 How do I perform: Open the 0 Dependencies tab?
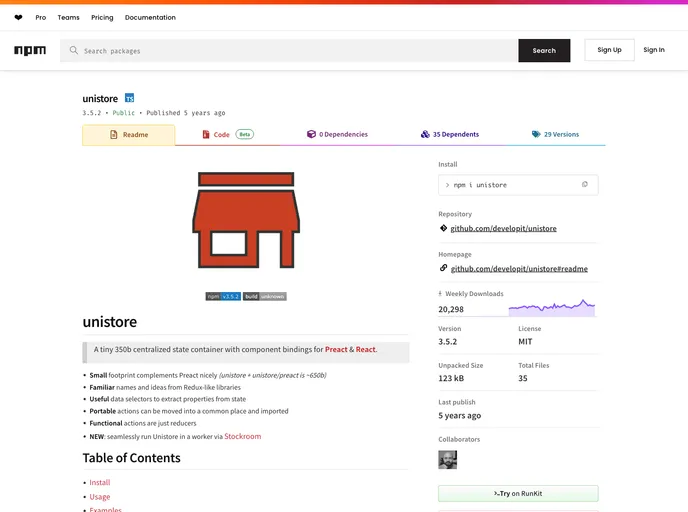pyautogui.click(x=337, y=135)
